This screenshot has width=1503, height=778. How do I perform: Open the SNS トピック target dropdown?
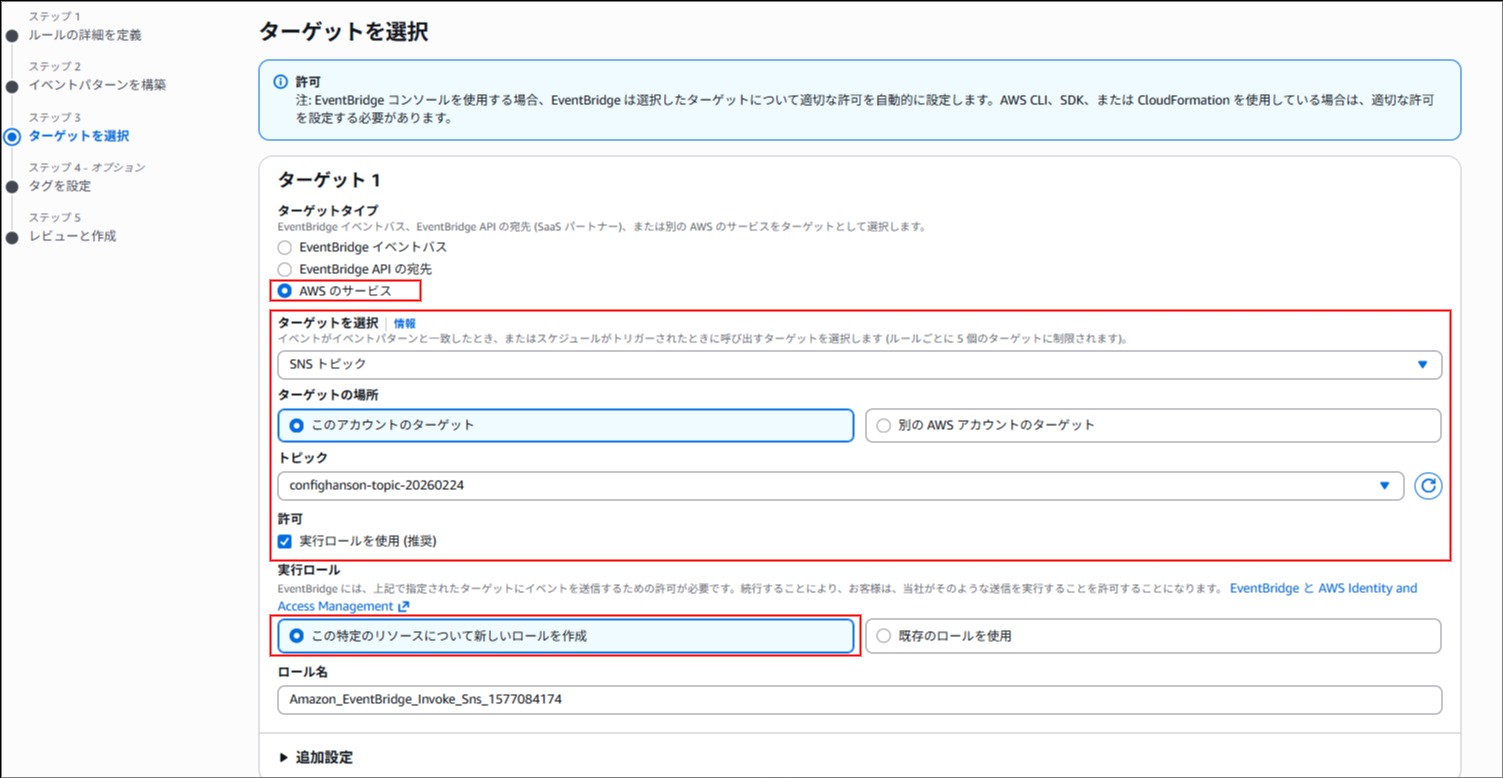click(x=859, y=365)
